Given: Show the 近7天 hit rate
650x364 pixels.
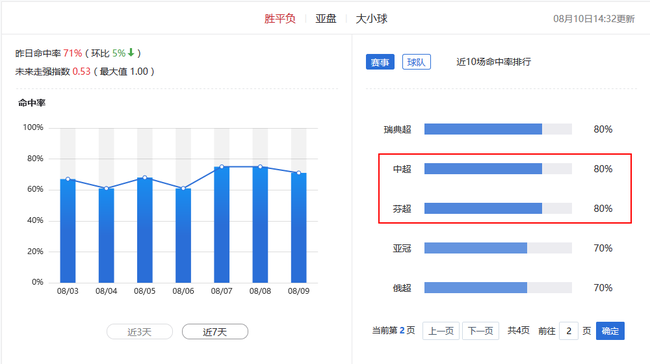Looking at the screenshot, I should tap(215, 332).
